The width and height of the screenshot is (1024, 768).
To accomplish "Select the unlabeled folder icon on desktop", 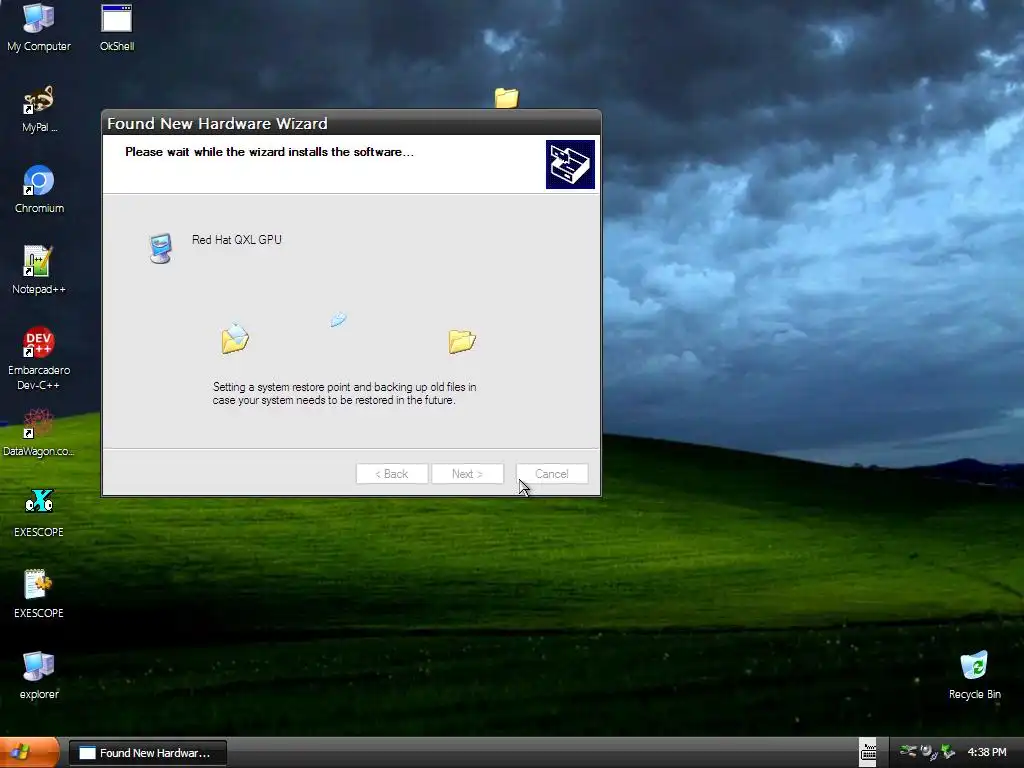I will coord(506,98).
